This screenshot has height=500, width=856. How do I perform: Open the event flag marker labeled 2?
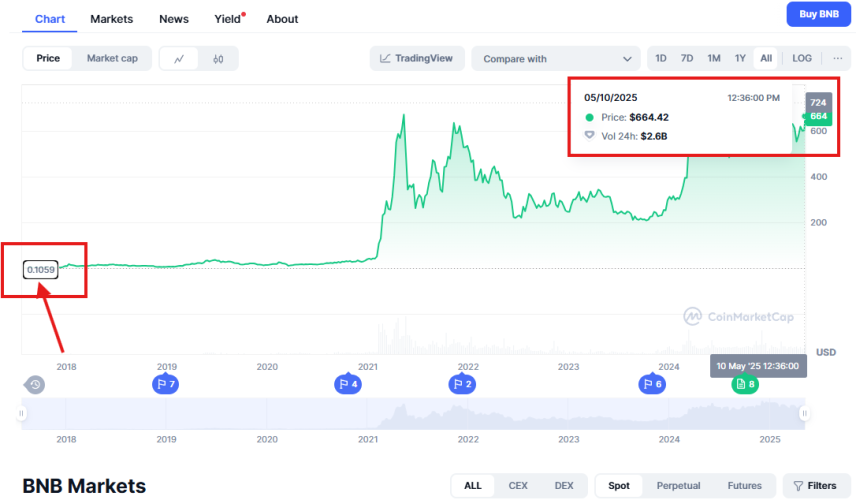(462, 384)
